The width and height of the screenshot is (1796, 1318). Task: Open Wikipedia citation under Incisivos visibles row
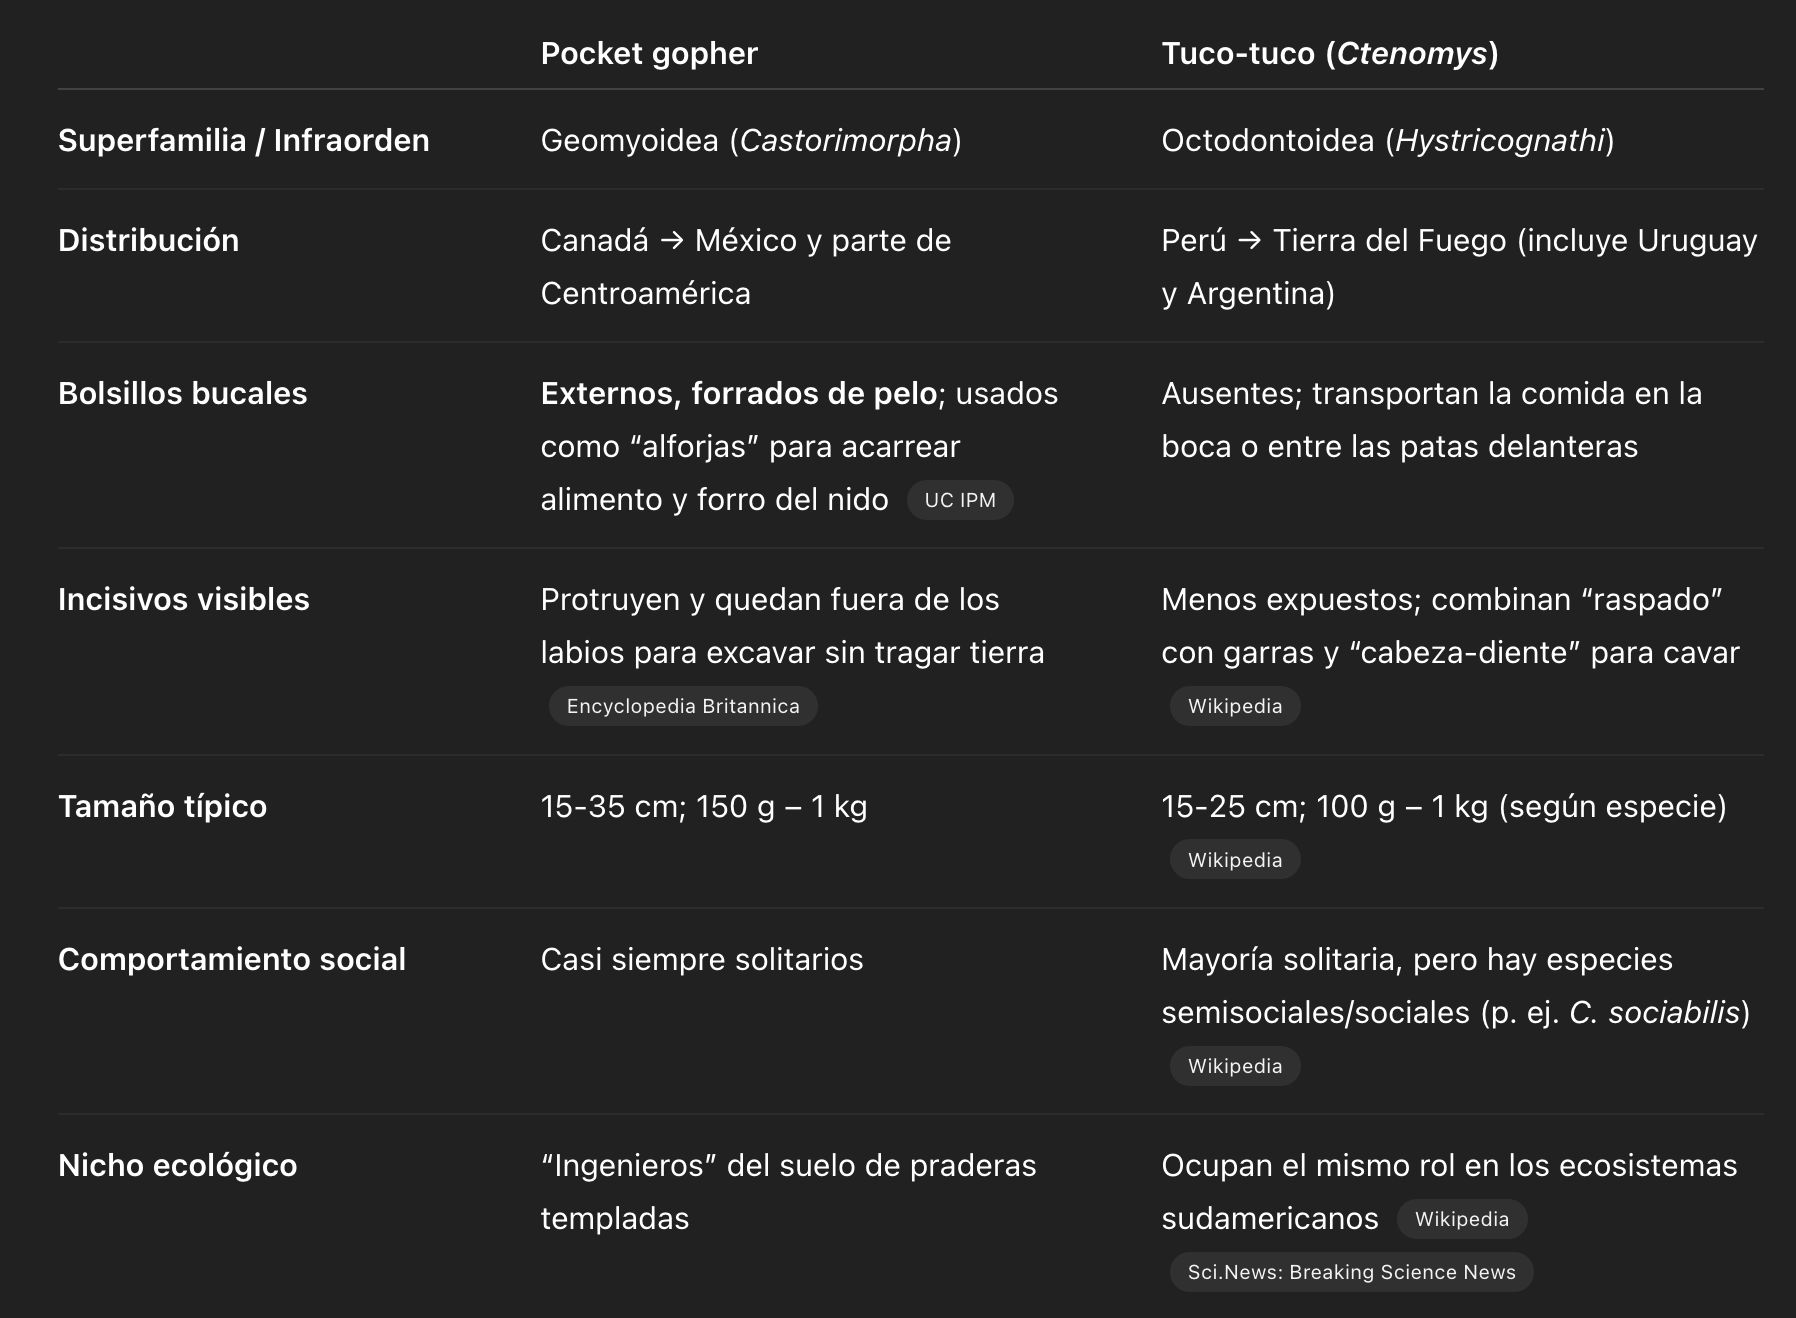coord(1235,706)
